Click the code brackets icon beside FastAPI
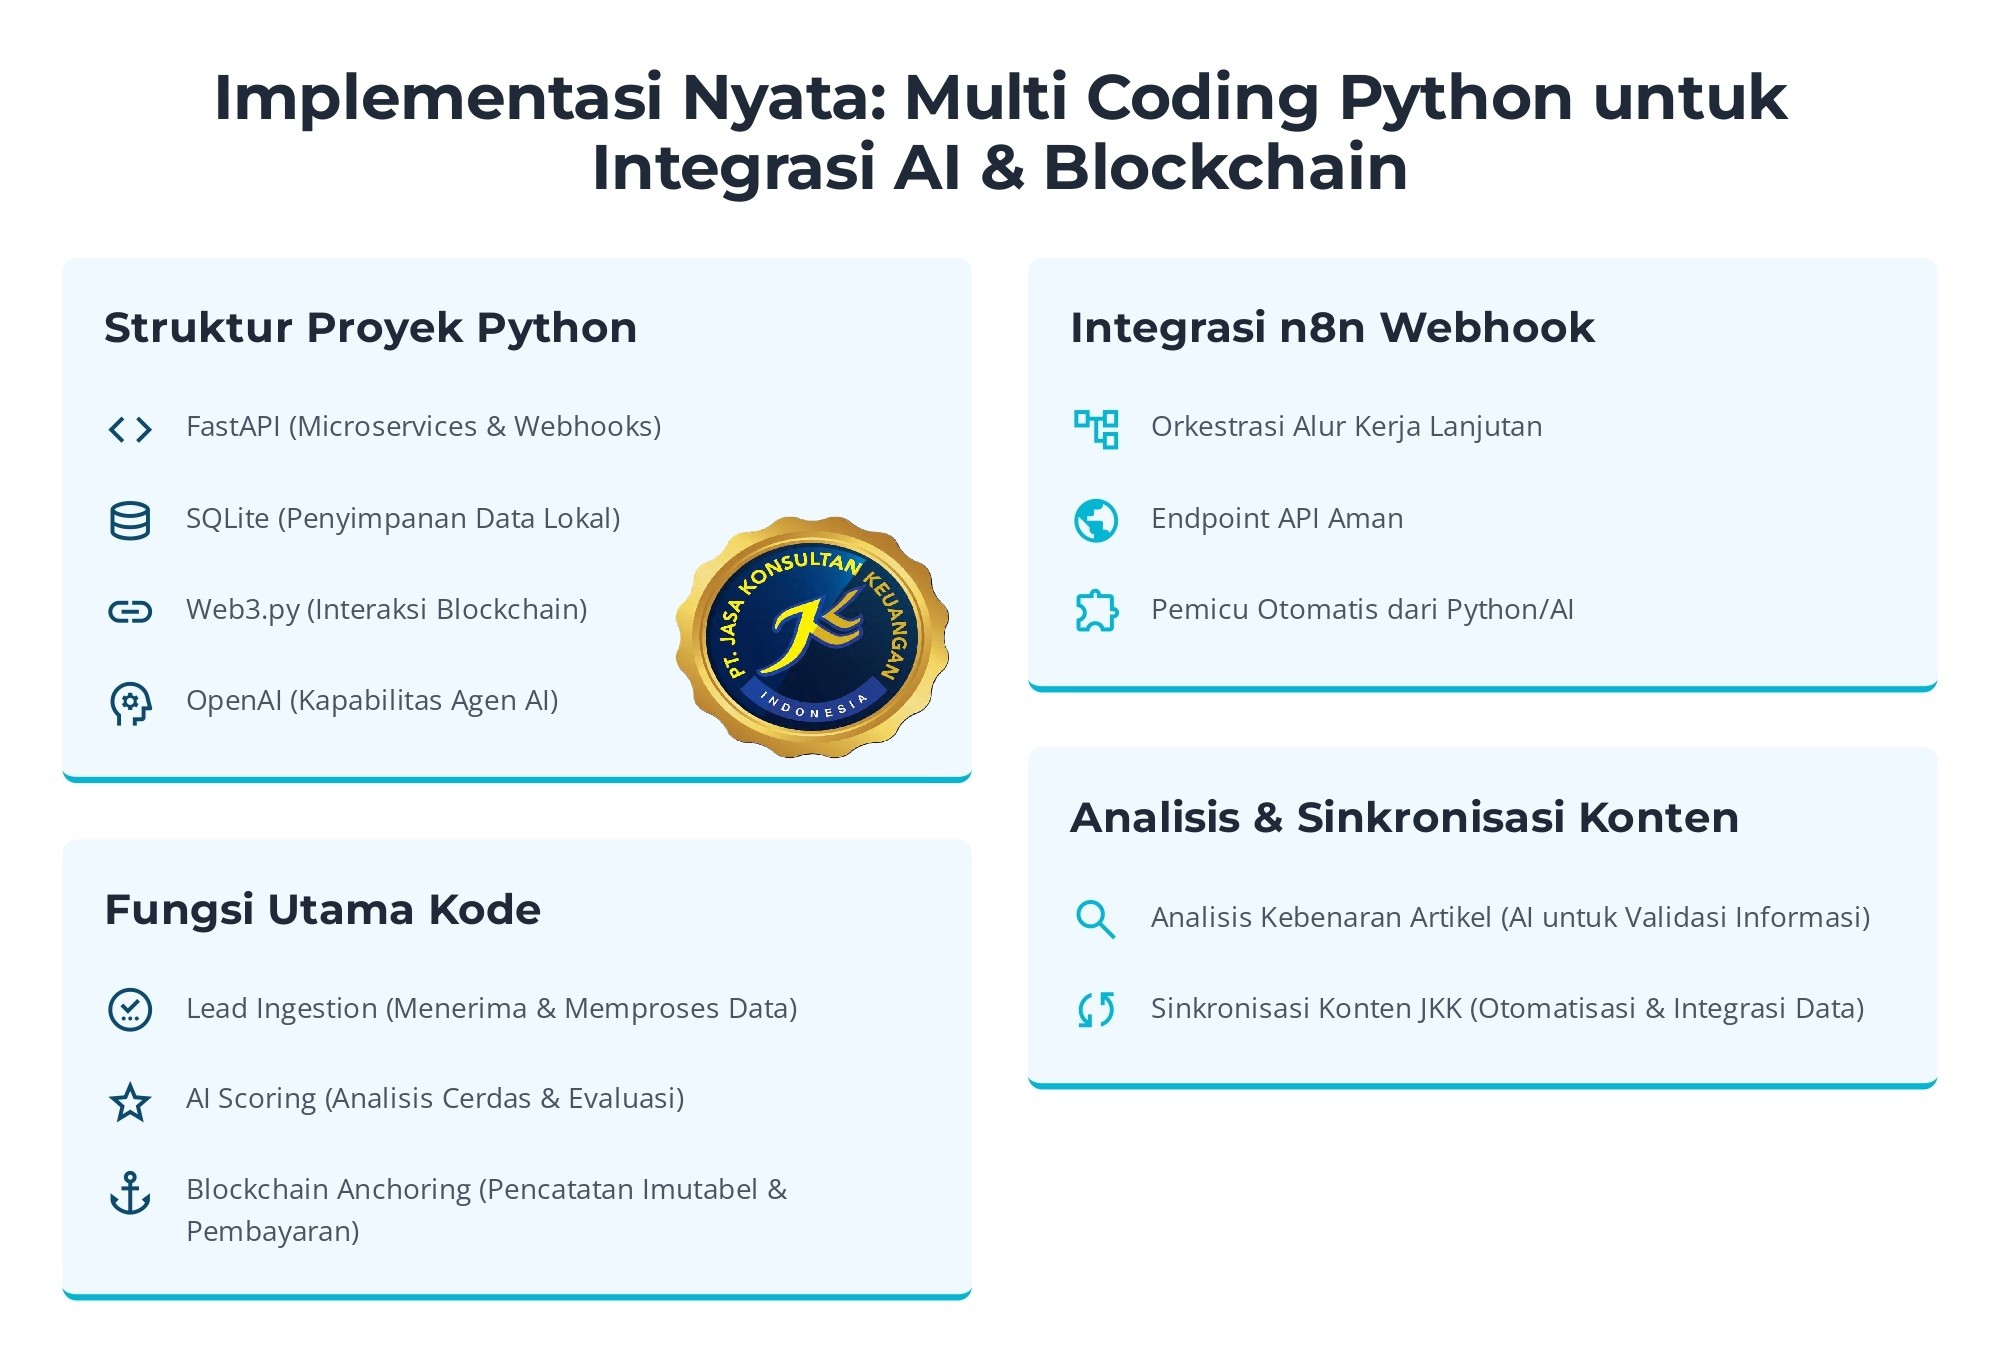 (130, 429)
